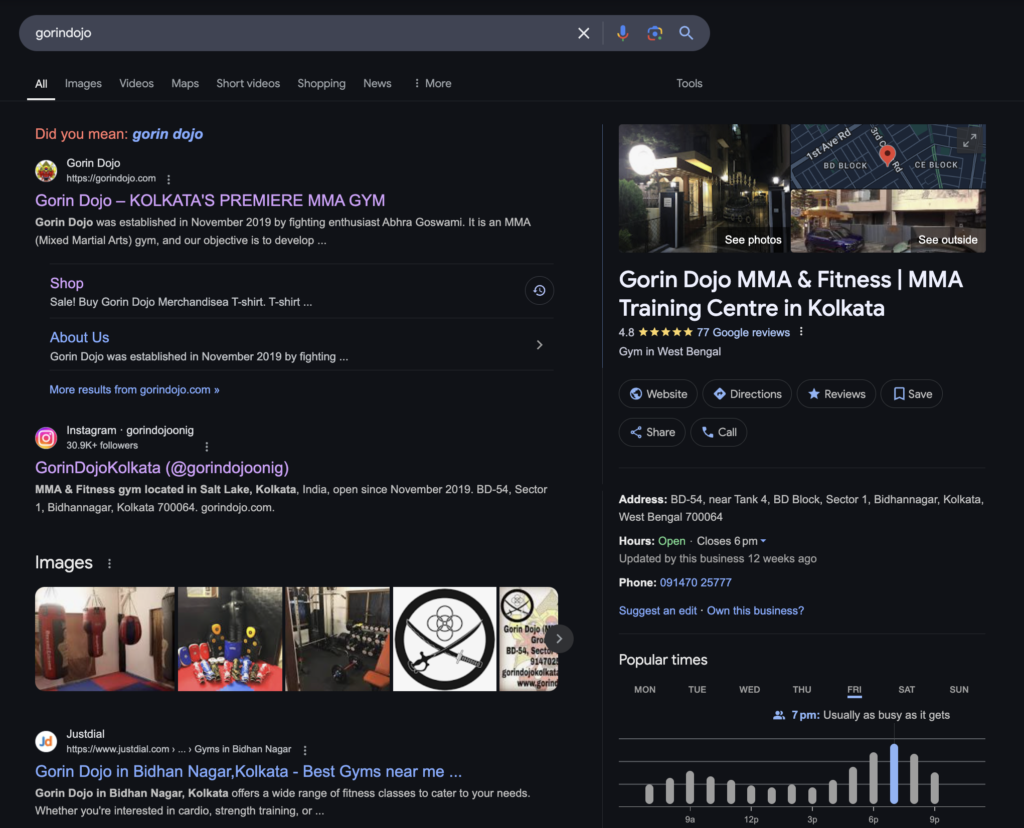The width and height of the screenshot is (1024, 828).
Task: Click phone number 091470 25777
Action: [x=696, y=582]
